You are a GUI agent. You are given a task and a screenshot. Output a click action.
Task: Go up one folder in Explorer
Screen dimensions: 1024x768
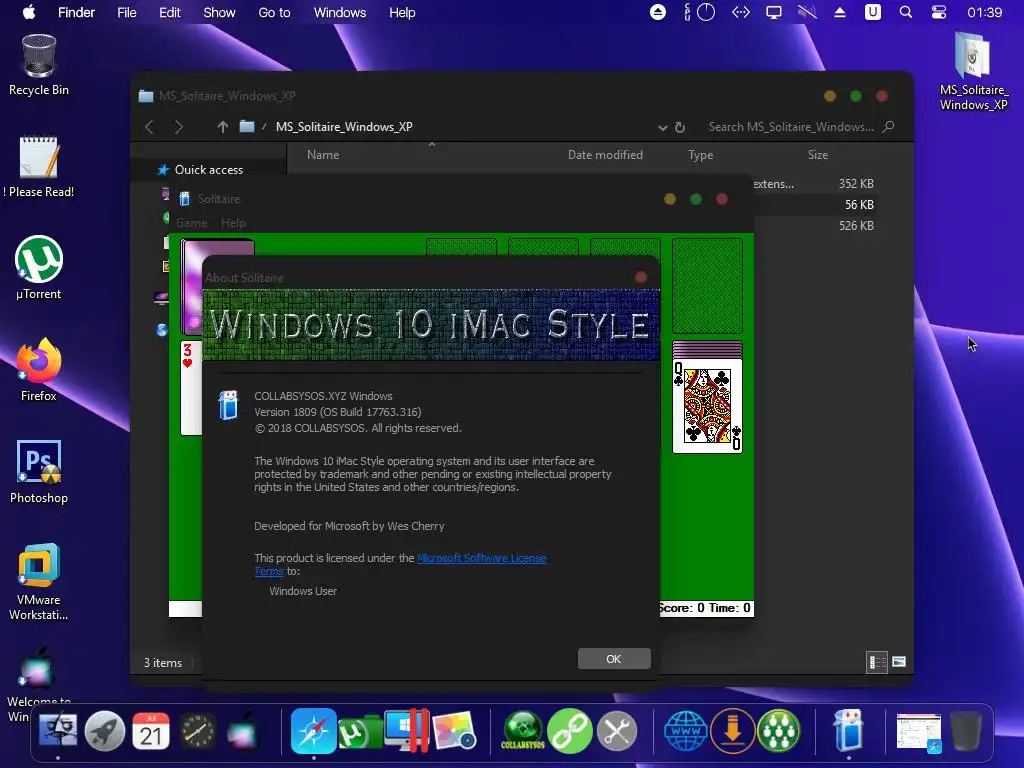click(x=223, y=127)
